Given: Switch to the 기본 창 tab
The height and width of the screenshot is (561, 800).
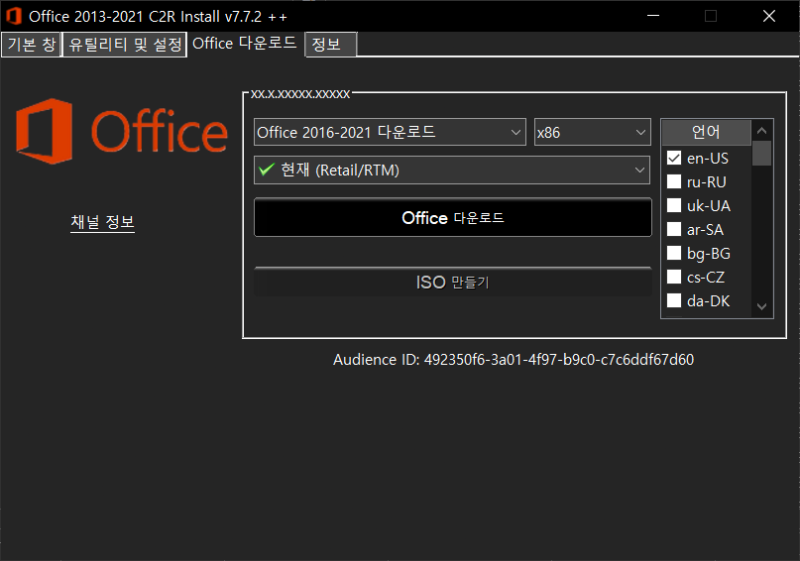Looking at the screenshot, I should [32, 44].
